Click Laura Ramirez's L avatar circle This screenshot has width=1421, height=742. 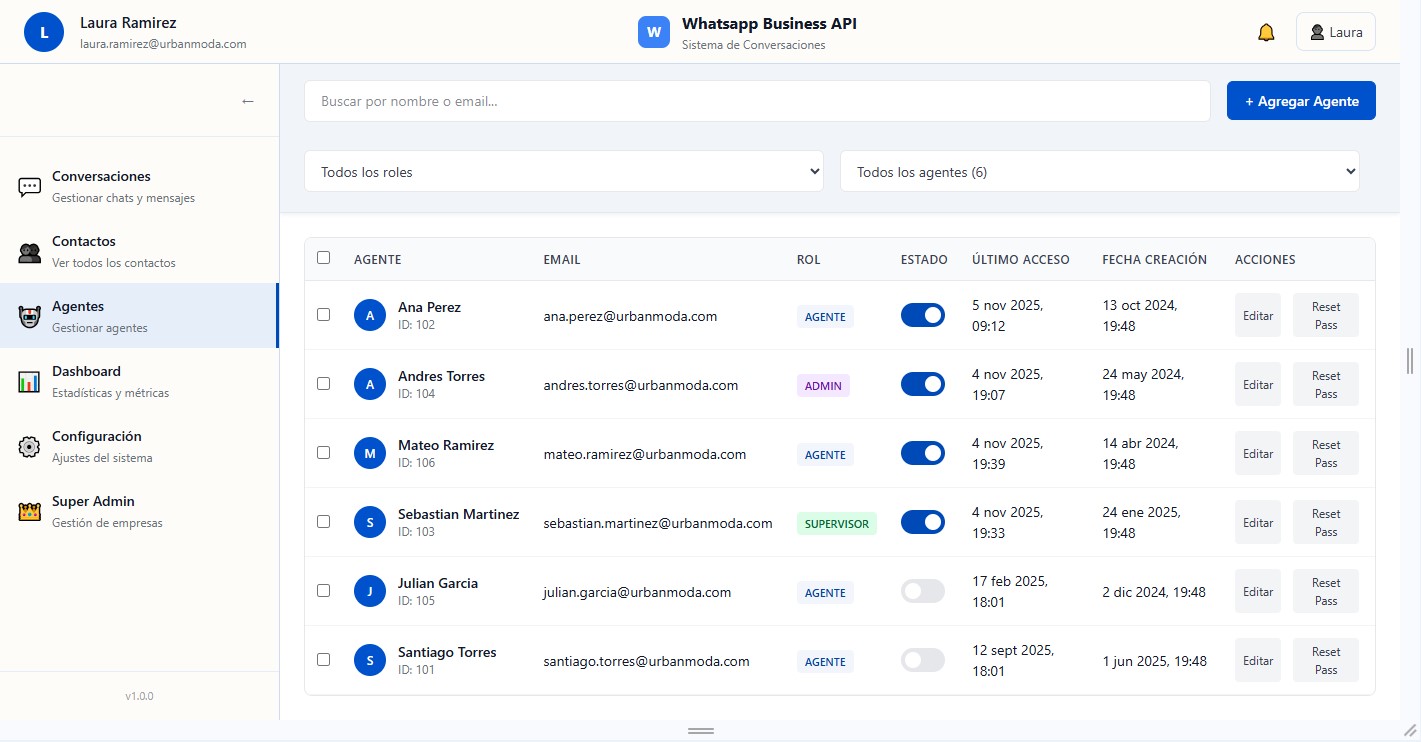tap(44, 32)
